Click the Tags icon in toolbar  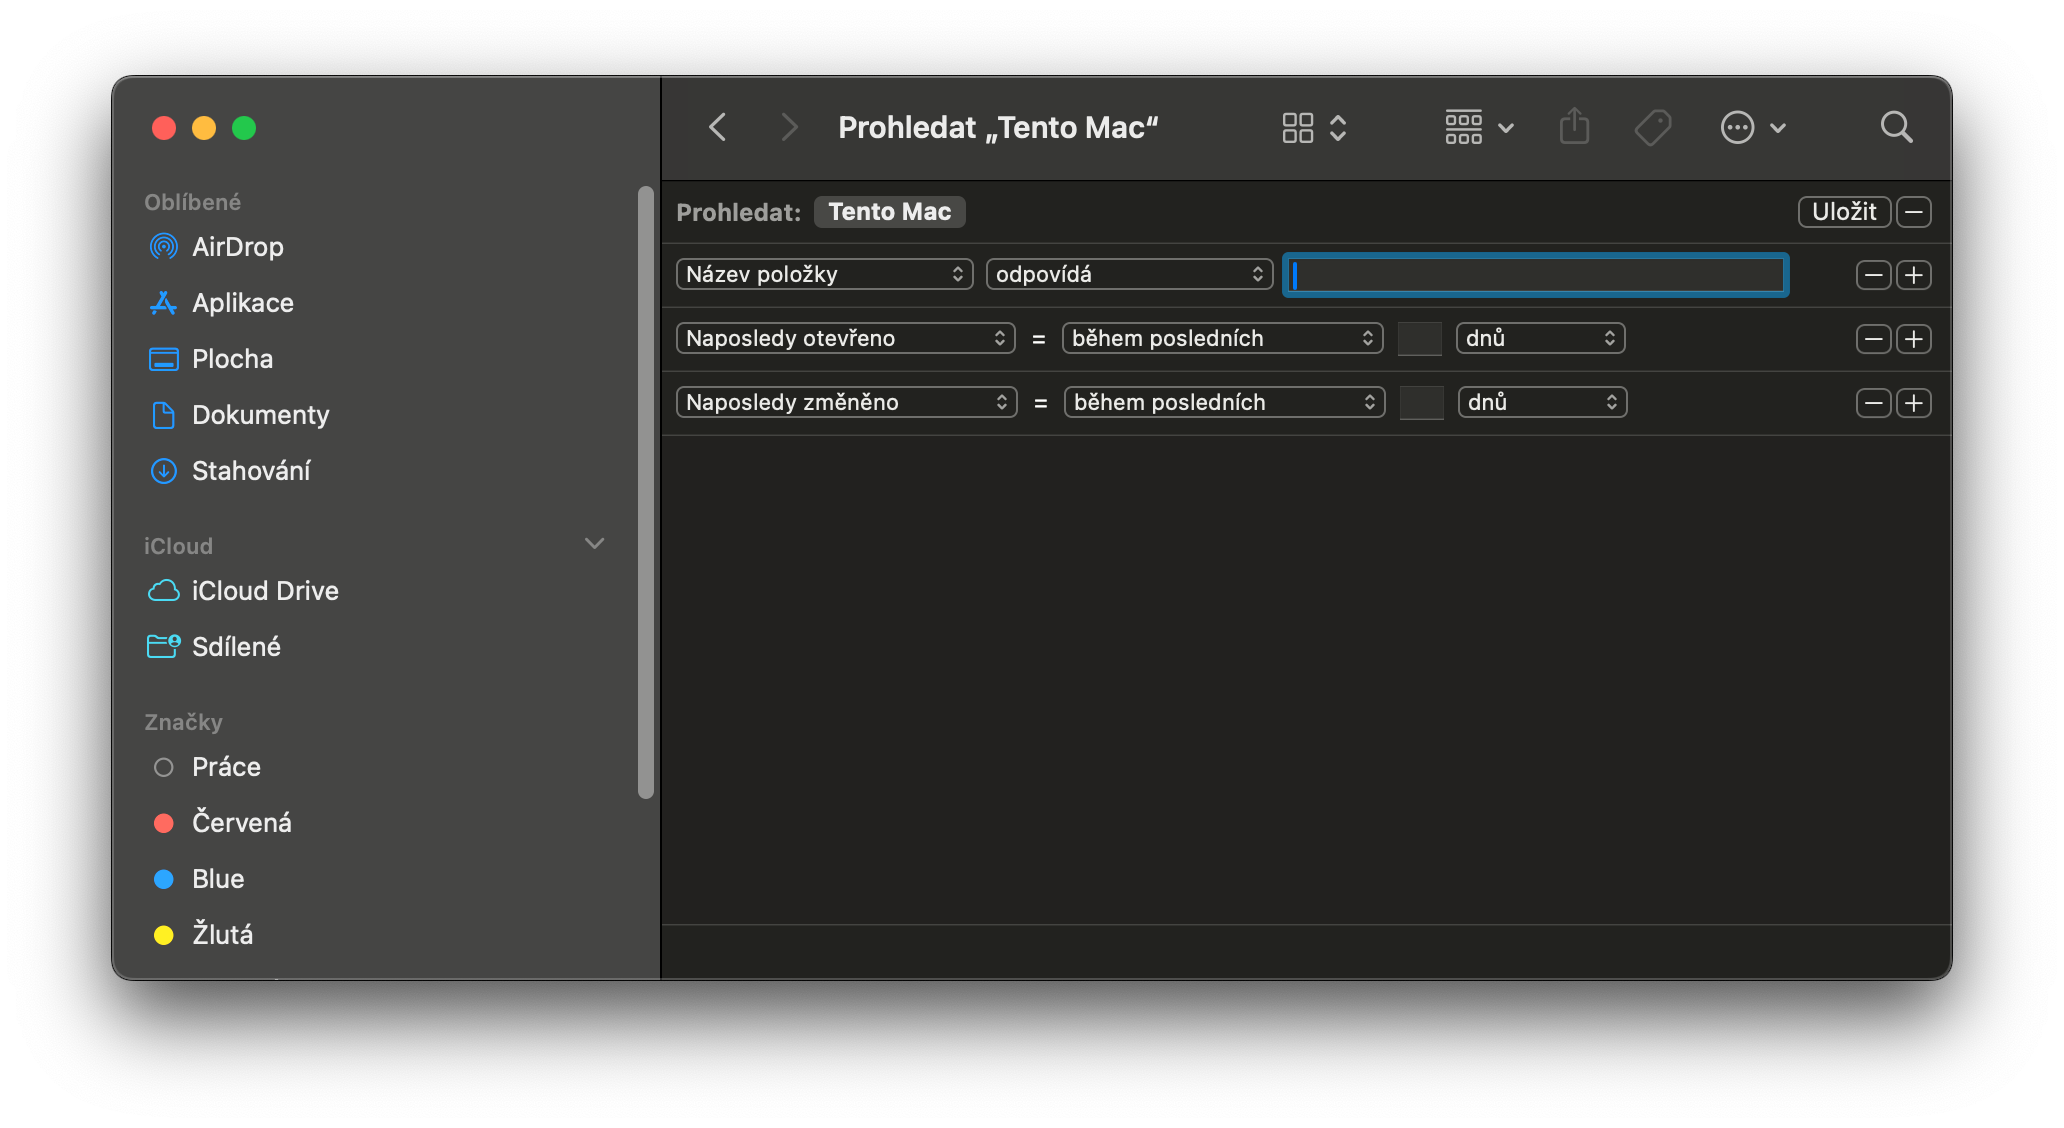click(x=1652, y=127)
